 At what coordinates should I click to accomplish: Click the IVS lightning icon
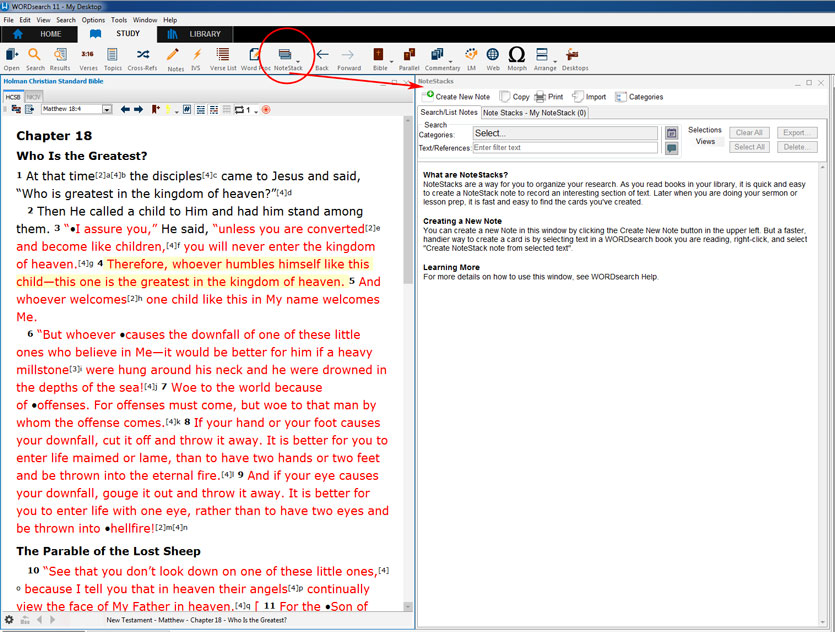coord(197,55)
